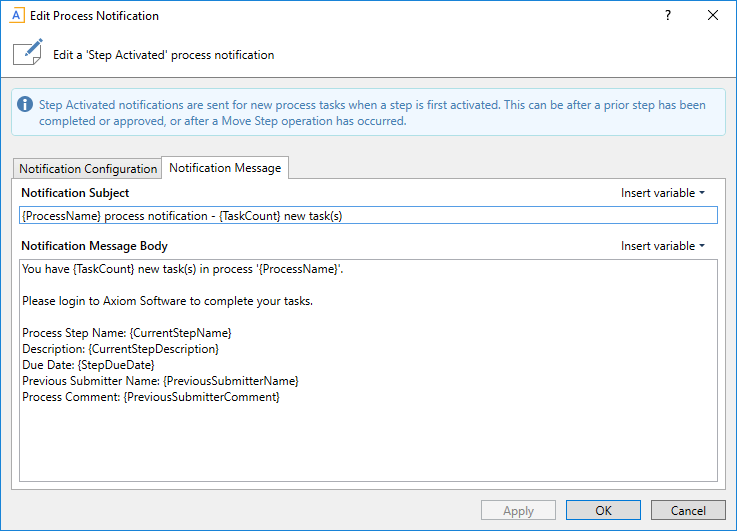
Task: Click the Axiom app icon in title bar
Action: pos(17,16)
